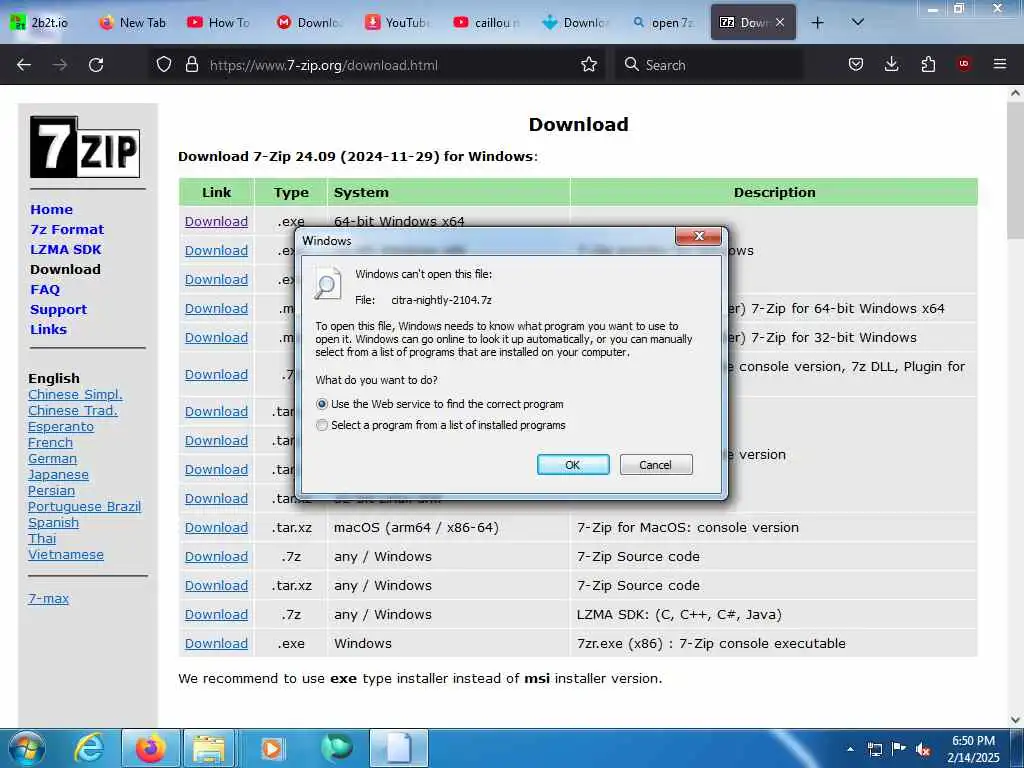Open tracking protection shield icon
Image resolution: width=1024 pixels, height=768 pixels.
(164, 64)
